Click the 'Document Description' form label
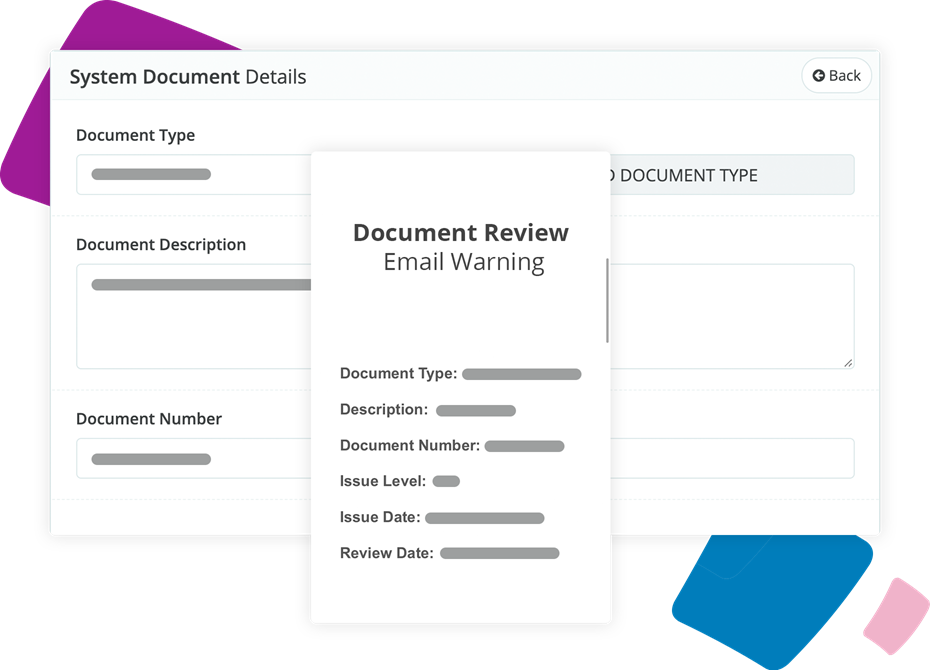Image resolution: width=930 pixels, height=670 pixels. tap(161, 244)
